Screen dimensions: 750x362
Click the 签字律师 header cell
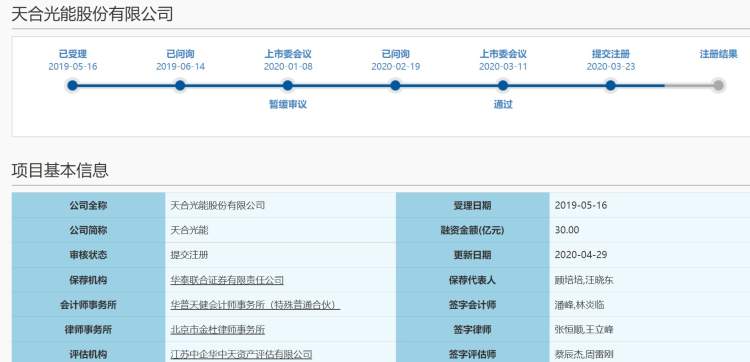point(473,330)
